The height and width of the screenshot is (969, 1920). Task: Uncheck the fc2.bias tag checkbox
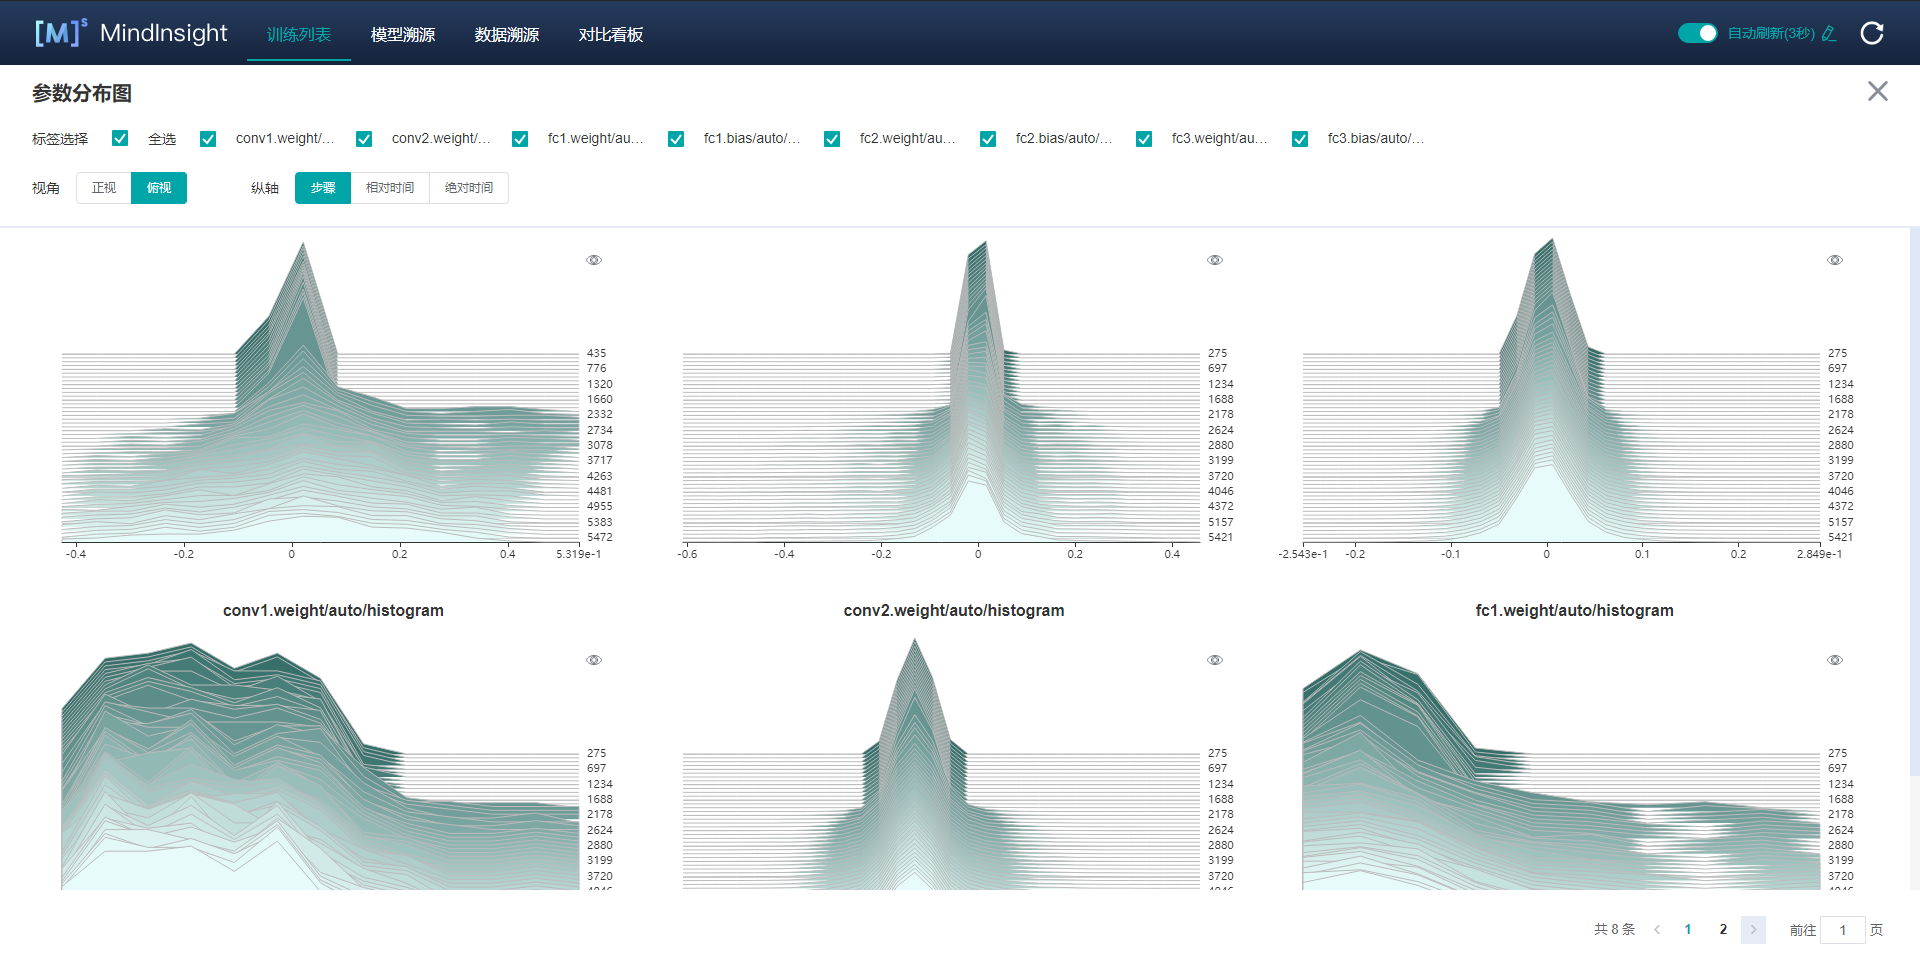coord(988,139)
